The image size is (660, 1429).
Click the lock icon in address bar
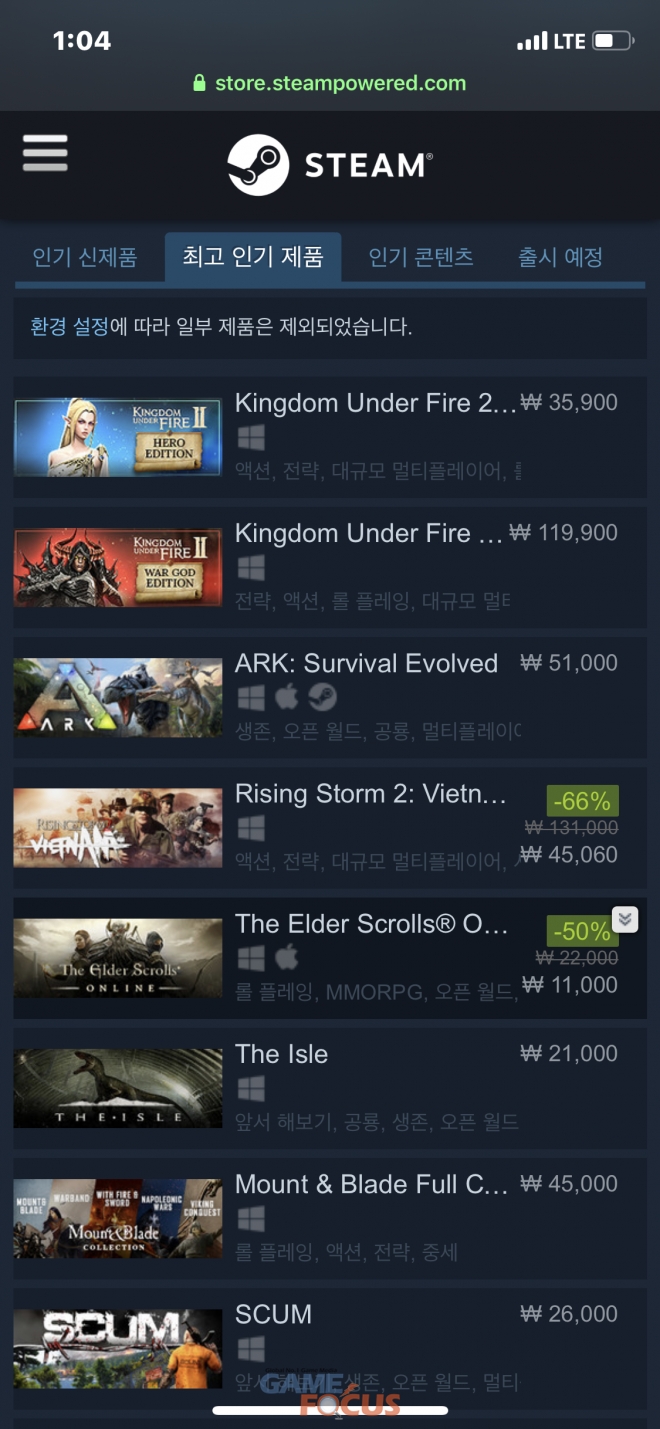pos(200,83)
